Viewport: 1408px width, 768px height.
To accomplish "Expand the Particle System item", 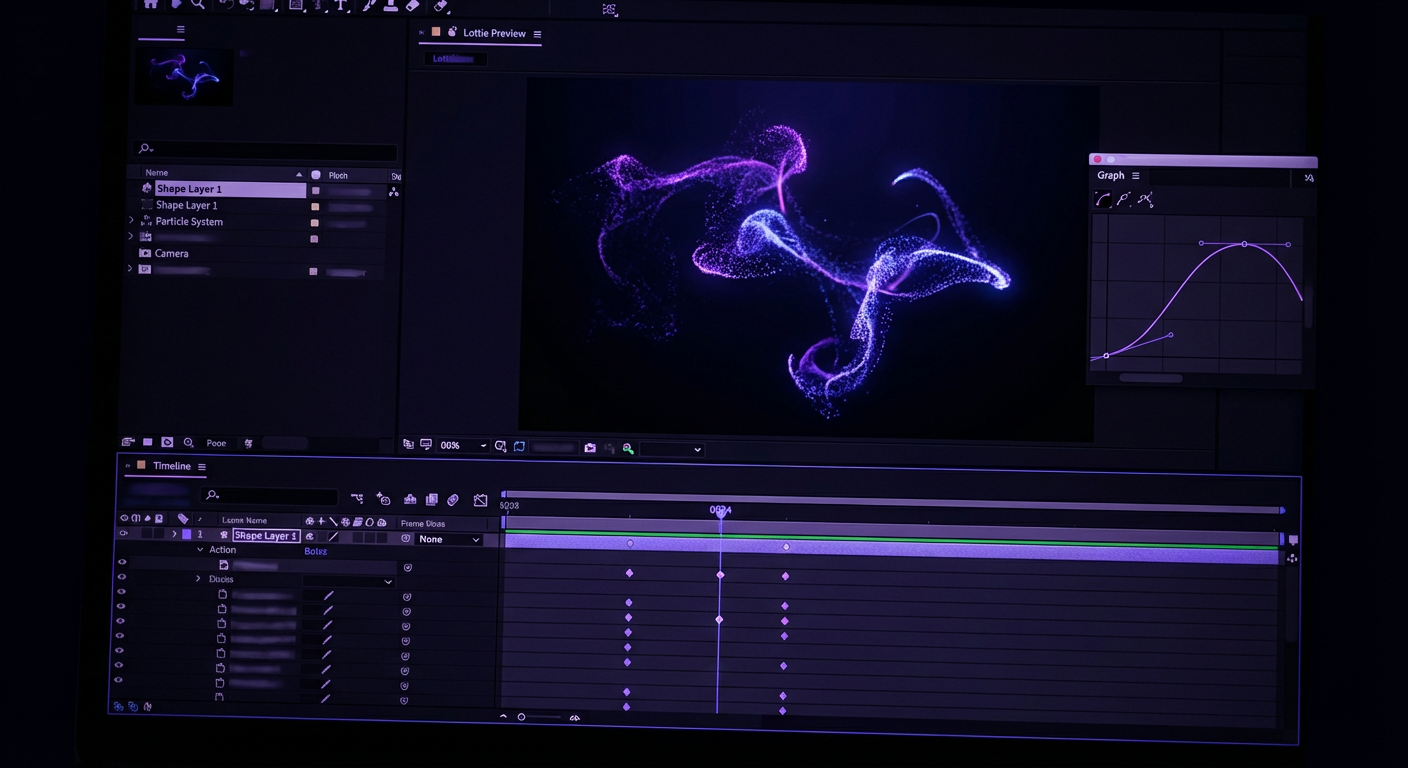I will pos(131,221).
